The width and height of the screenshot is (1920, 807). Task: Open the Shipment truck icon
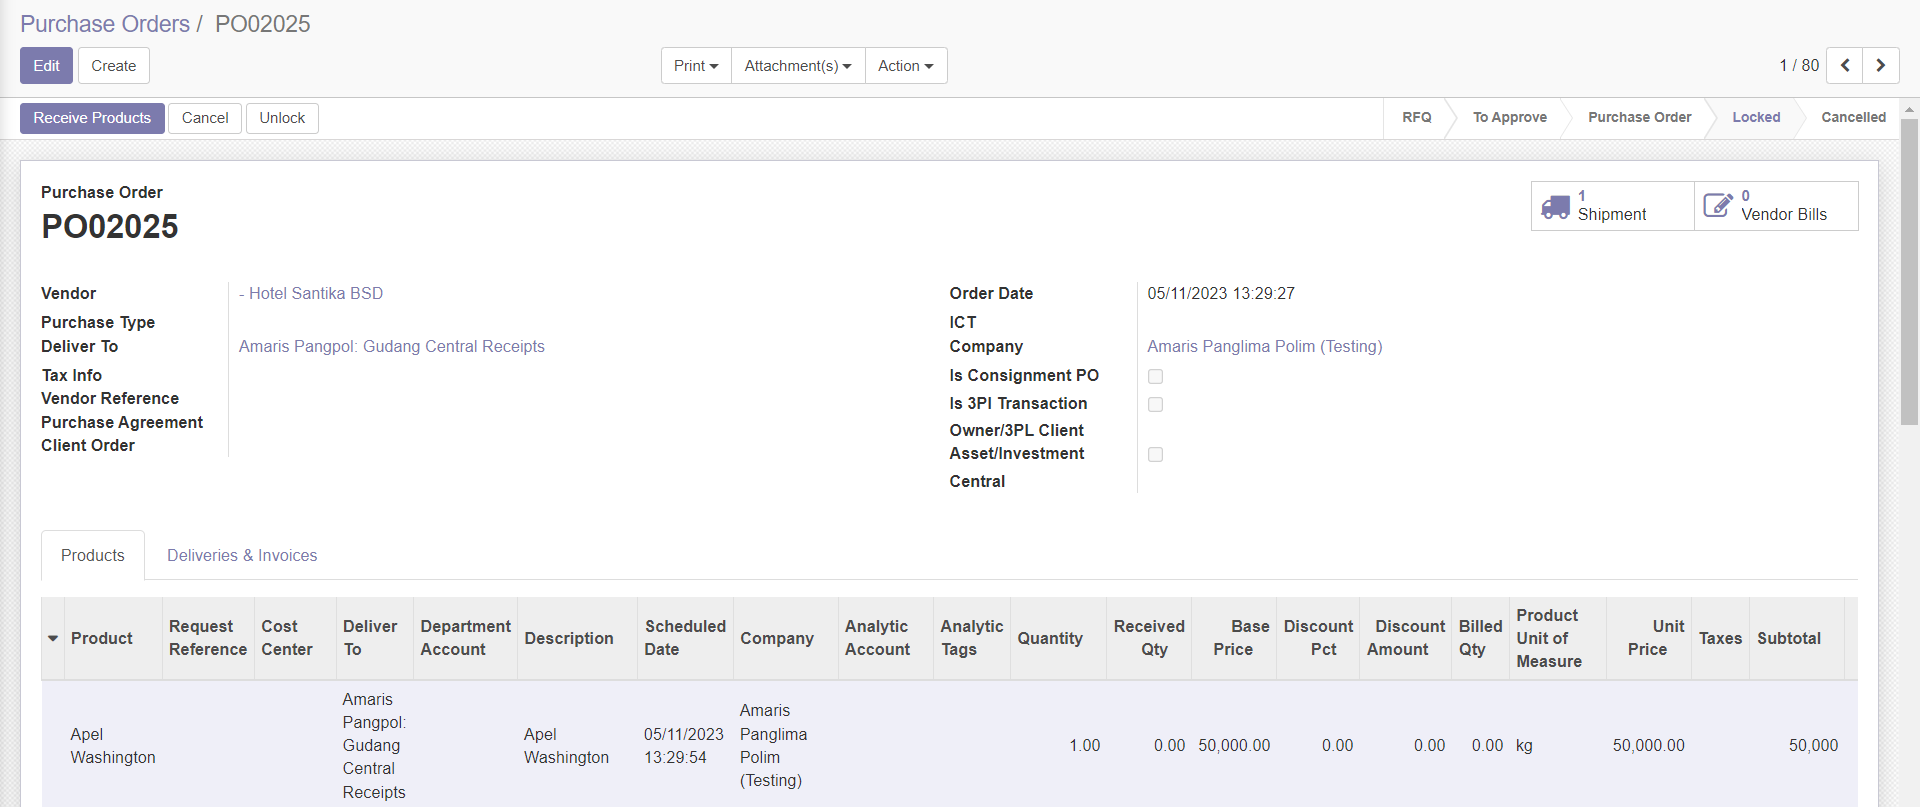click(x=1555, y=206)
